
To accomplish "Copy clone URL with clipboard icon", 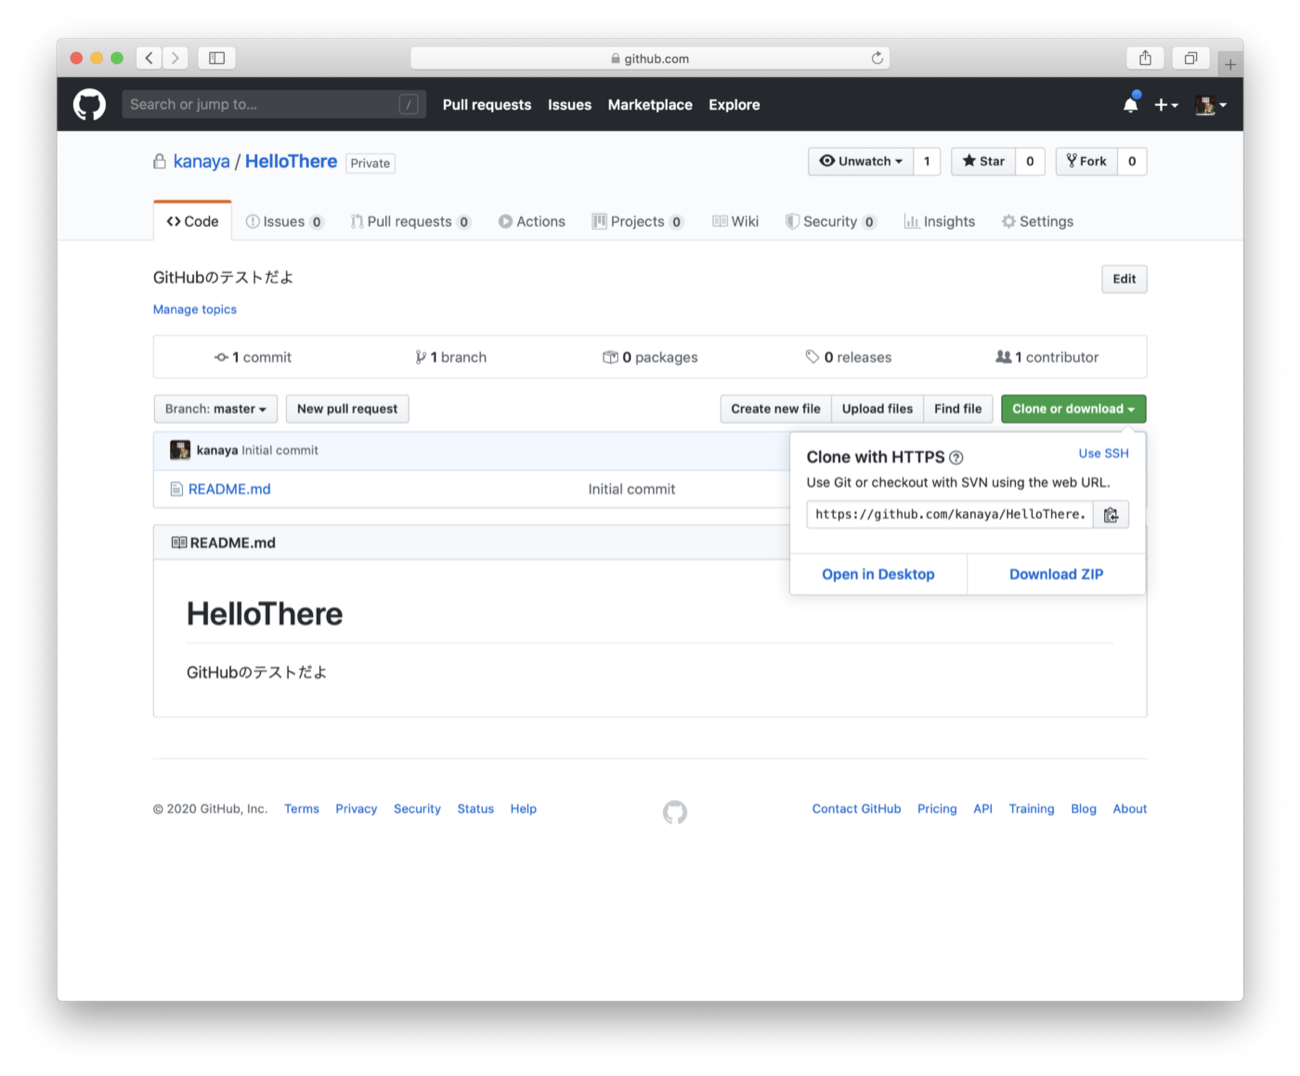I will 1111,515.
